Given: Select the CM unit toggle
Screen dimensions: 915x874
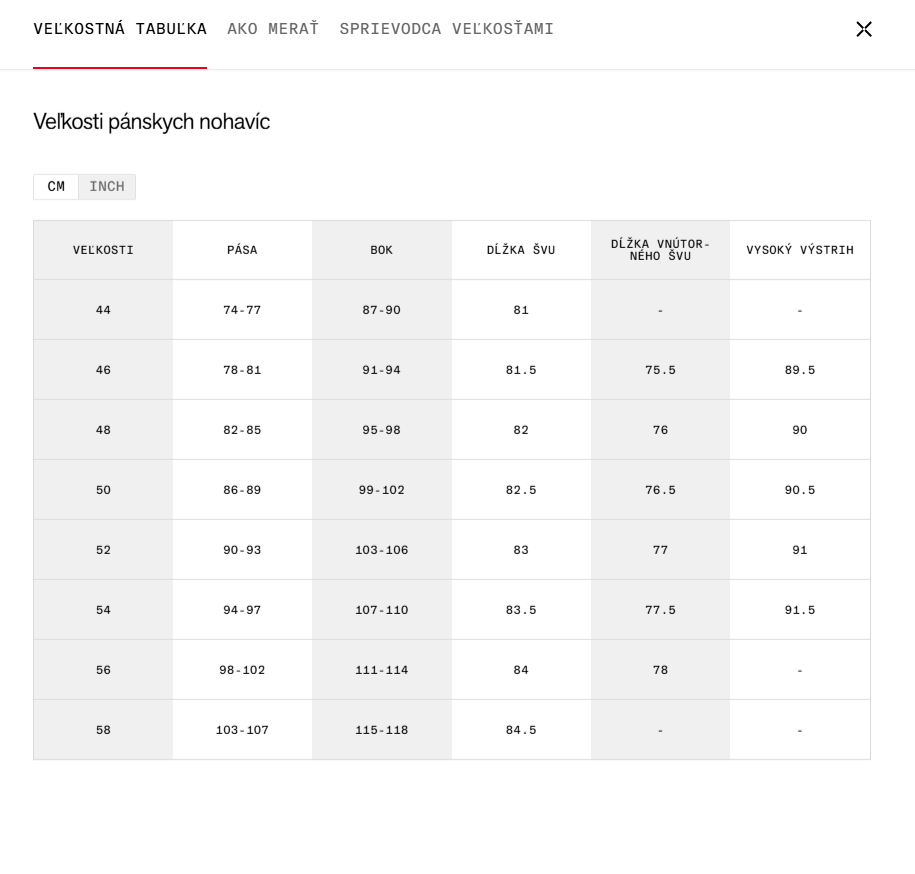Looking at the screenshot, I should tap(56, 187).
